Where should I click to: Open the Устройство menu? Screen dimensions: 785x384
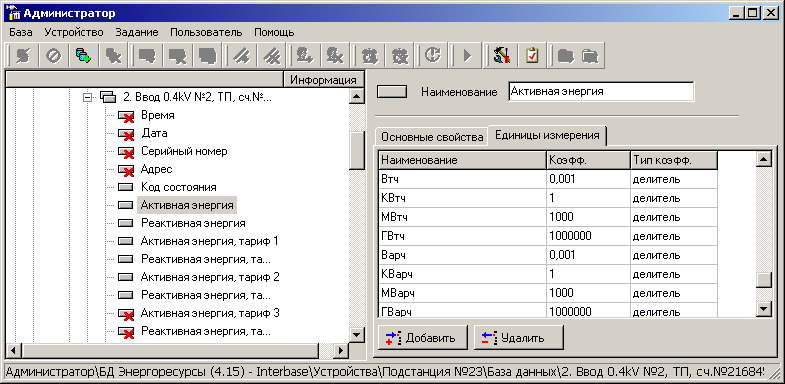74,33
